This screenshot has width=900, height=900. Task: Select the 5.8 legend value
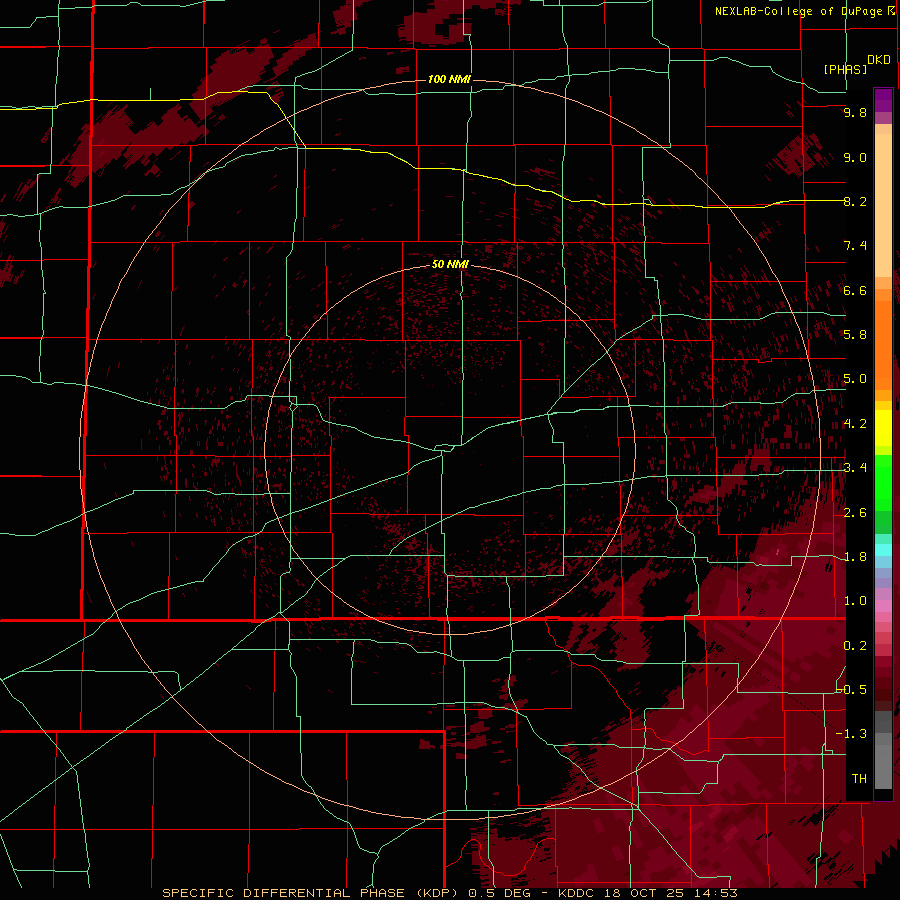(x=855, y=335)
